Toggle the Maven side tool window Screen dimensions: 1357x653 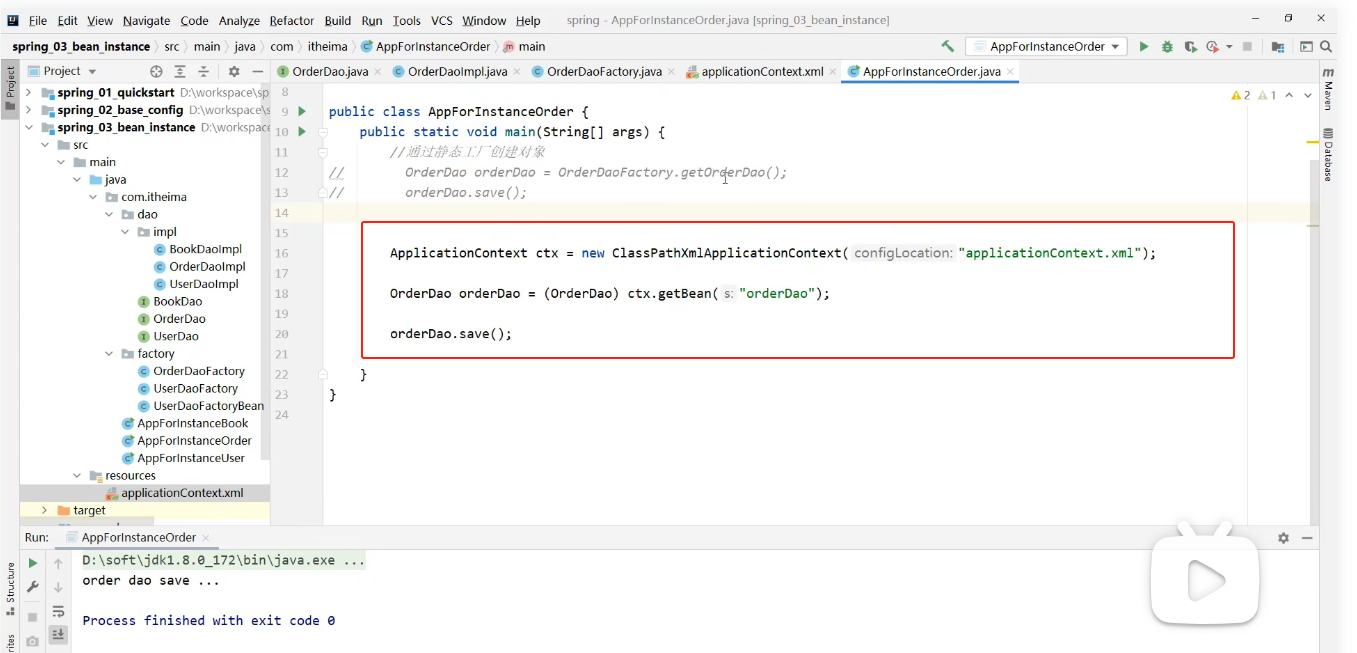pyautogui.click(x=1328, y=90)
